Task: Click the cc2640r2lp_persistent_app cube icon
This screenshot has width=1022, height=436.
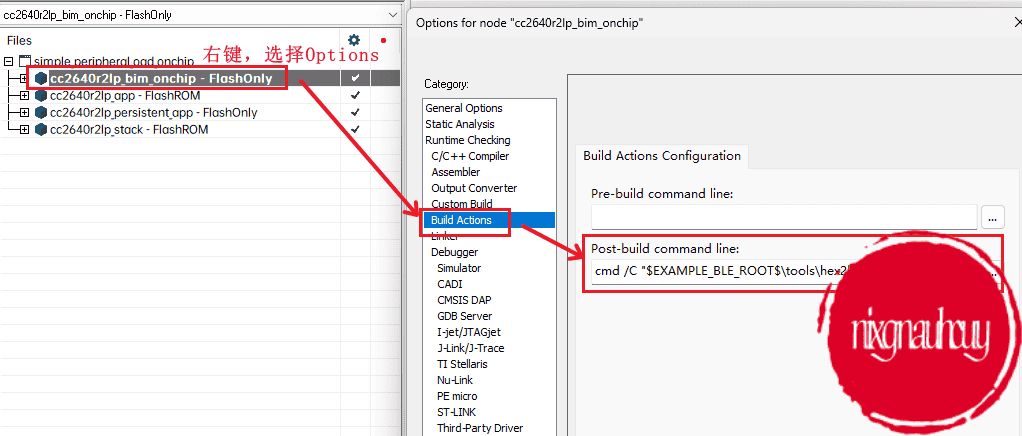Action: pos(41,113)
